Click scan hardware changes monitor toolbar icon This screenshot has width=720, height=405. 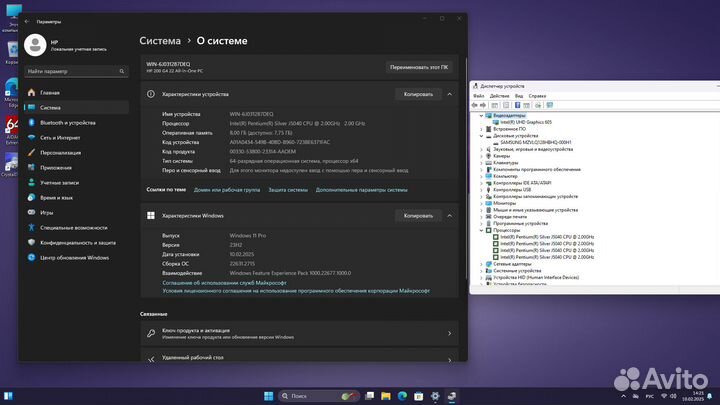[x=550, y=105]
